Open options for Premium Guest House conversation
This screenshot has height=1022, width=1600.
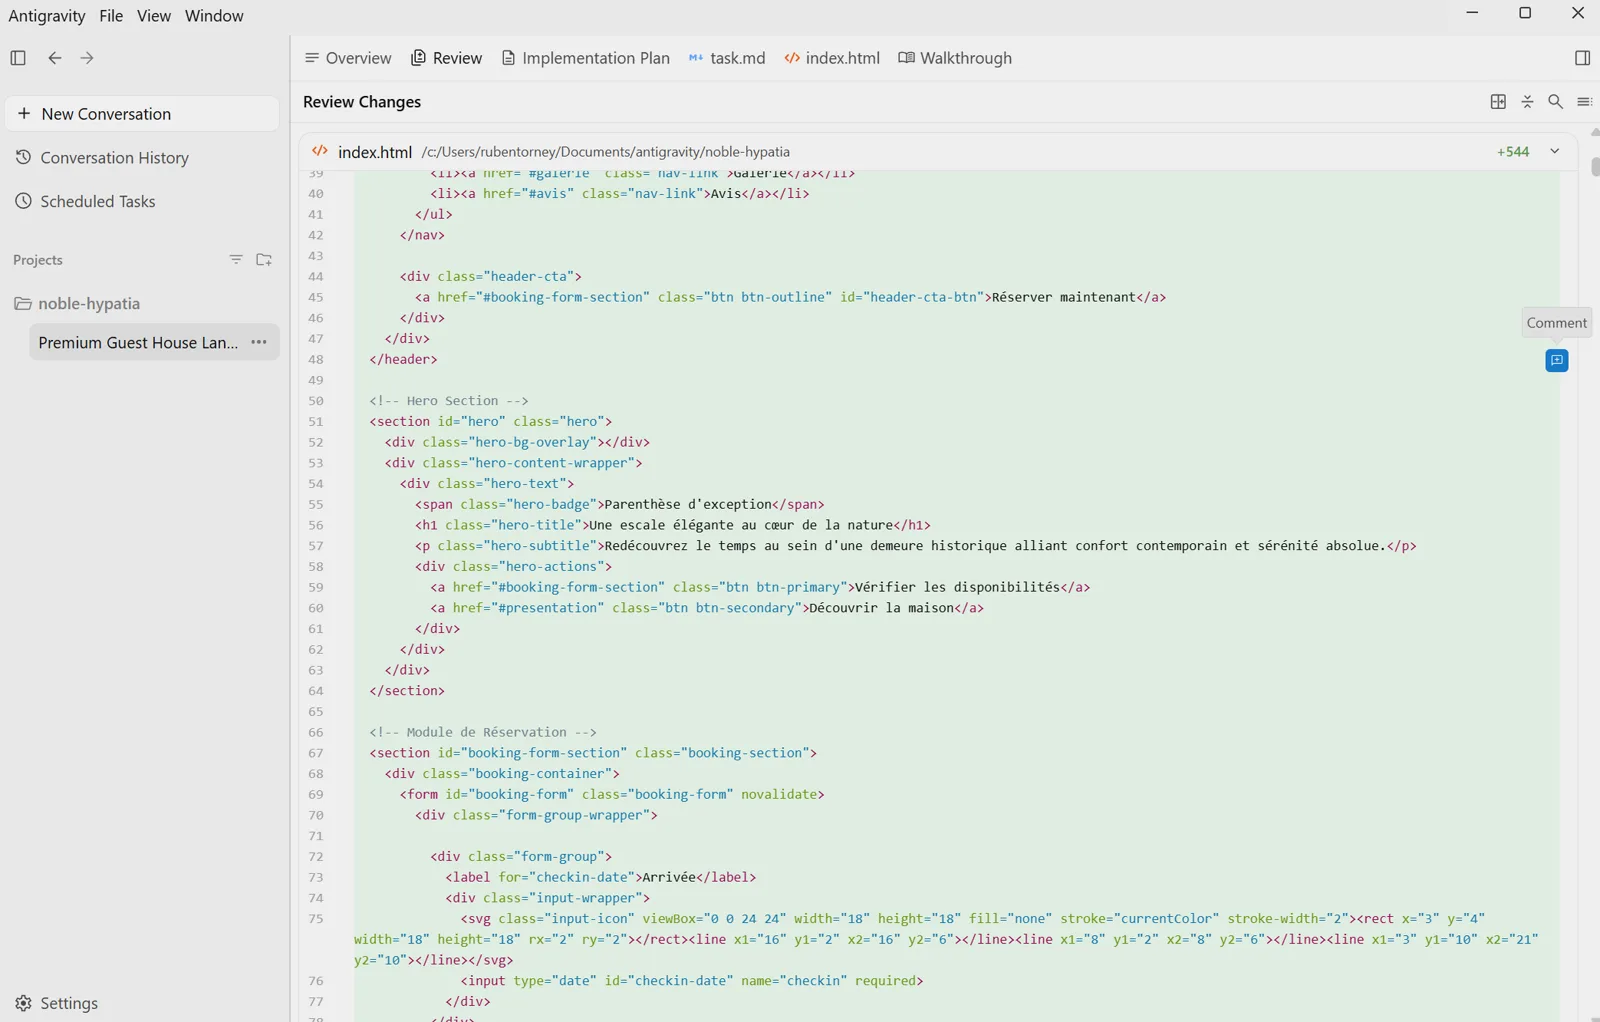(x=259, y=342)
